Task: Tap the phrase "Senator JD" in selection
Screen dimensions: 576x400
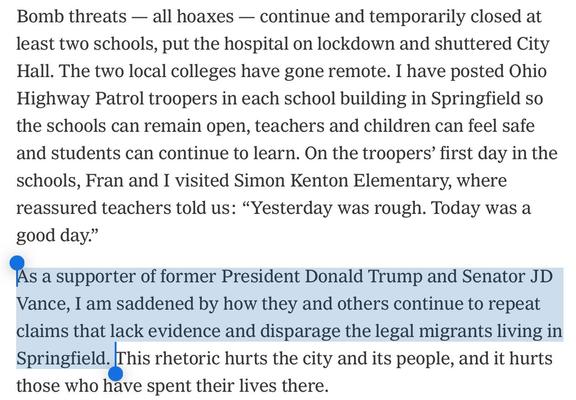Action: pyautogui.click(x=507, y=276)
